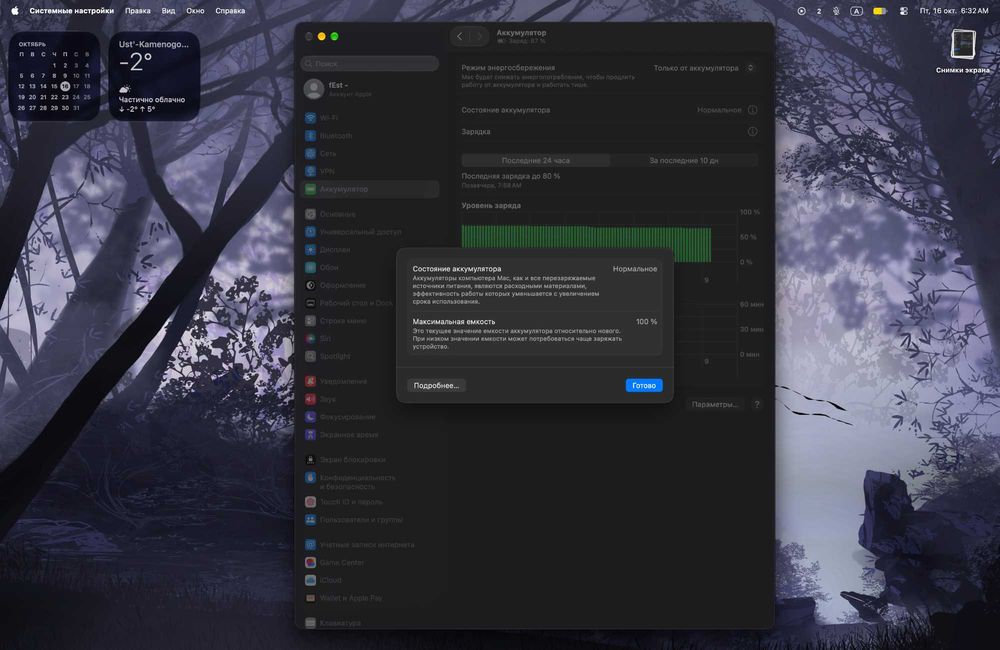Open Экранное время settings
Image resolution: width=1000 pixels, height=650 pixels.
pyautogui.click(x=370, y=435)
